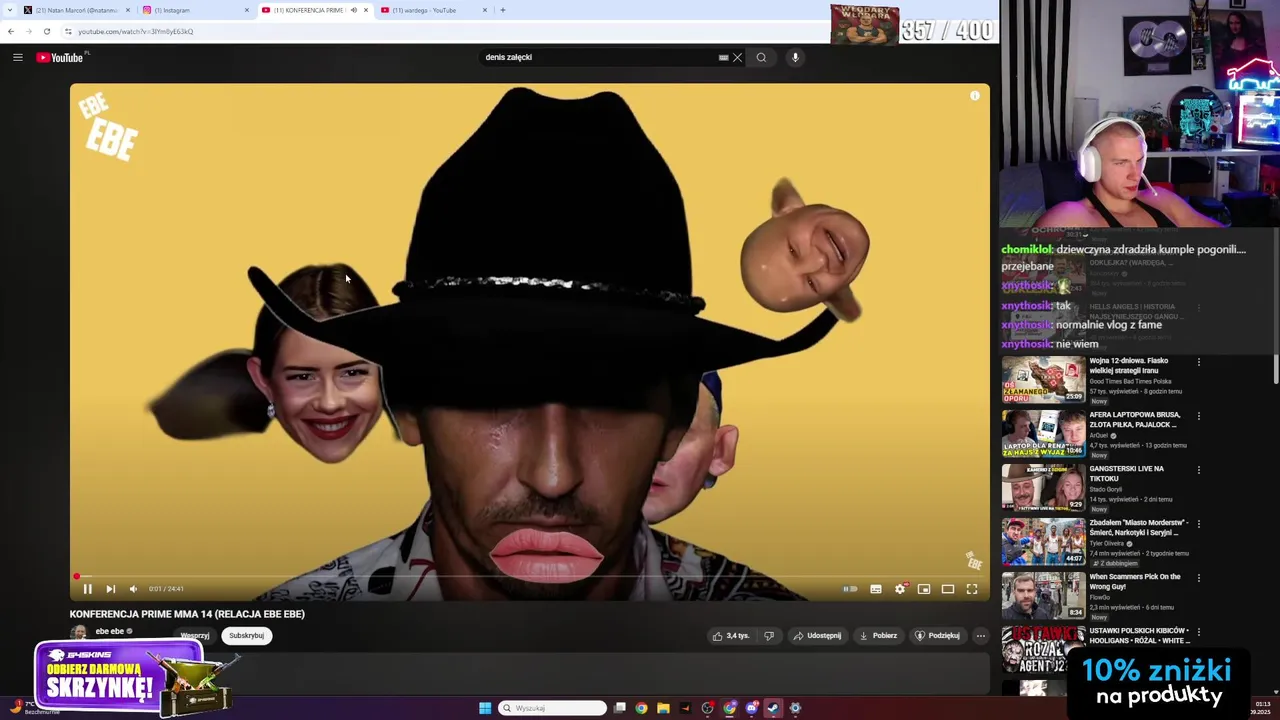Image resolution: width=1280 pixels, height=720 pixels.
Task: Go to the YouTube home logo
Action: coord(62,57)
